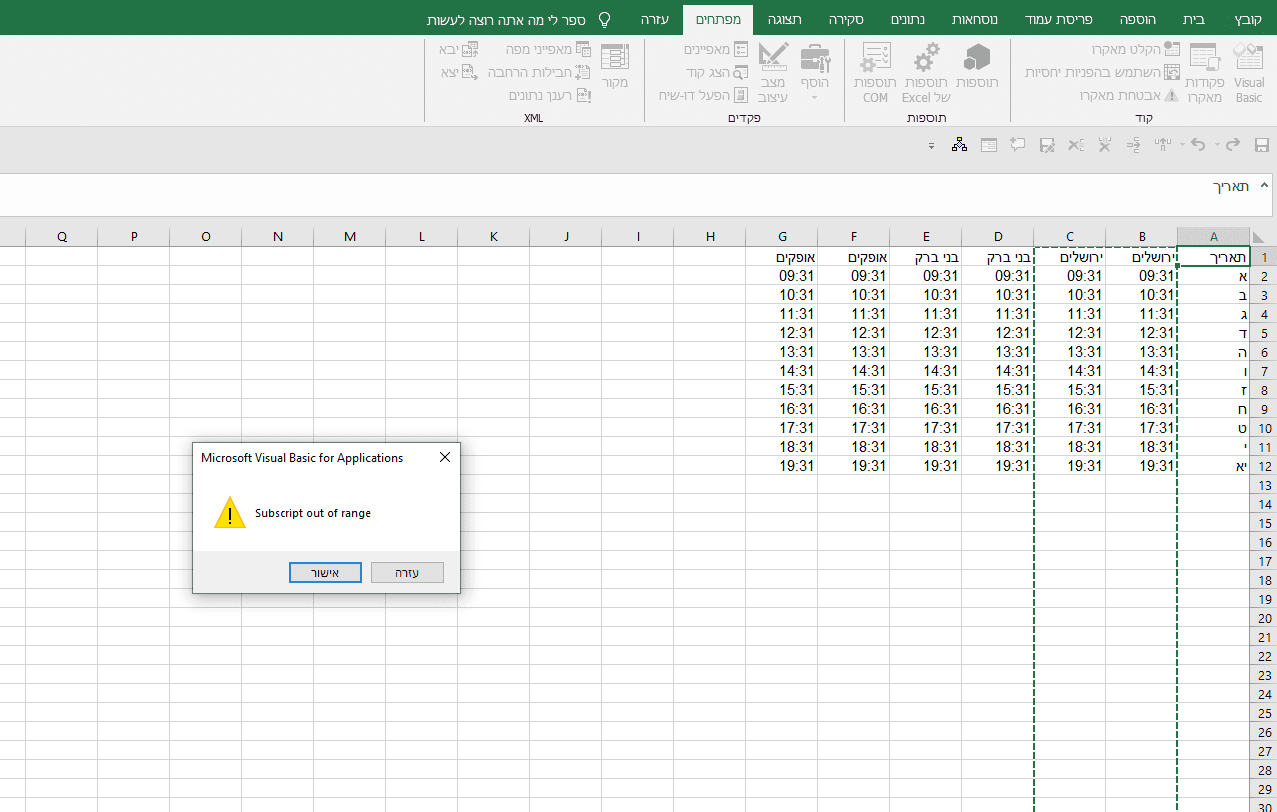
Task: Open the Customize Quick Access Toolbar dropdown
Action: 931,146
